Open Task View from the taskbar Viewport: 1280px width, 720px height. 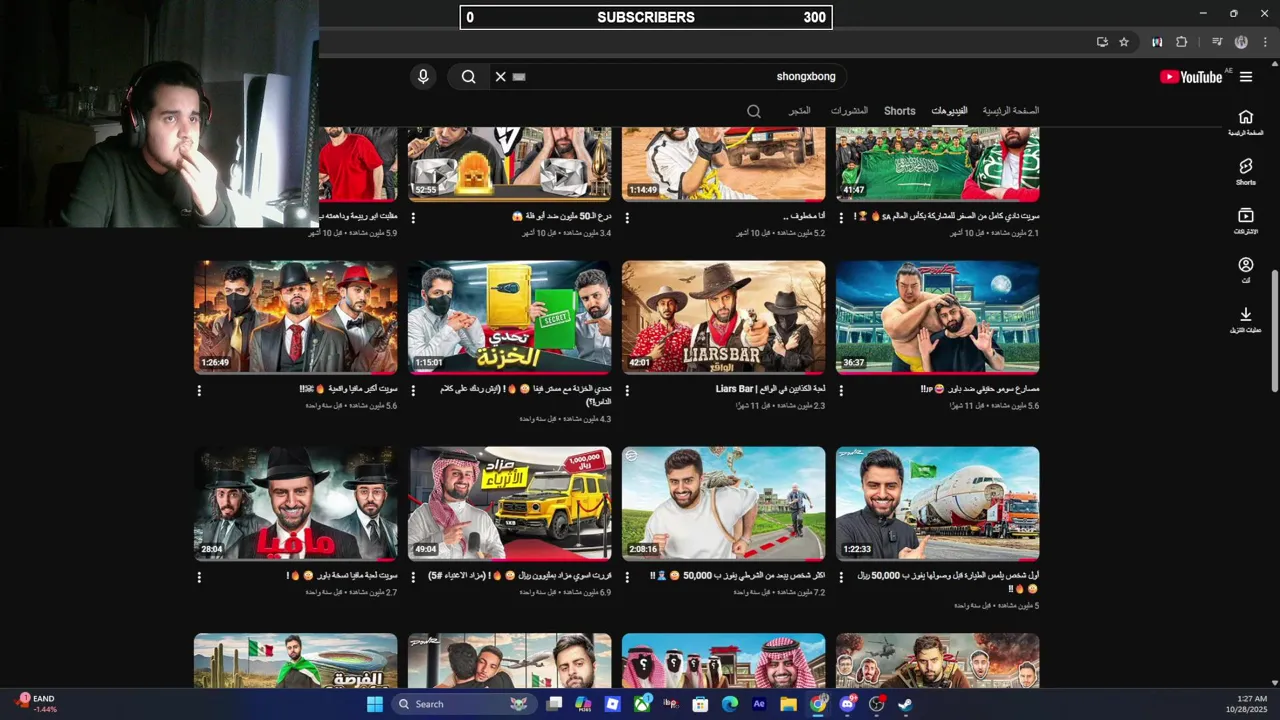pos(555,704)
